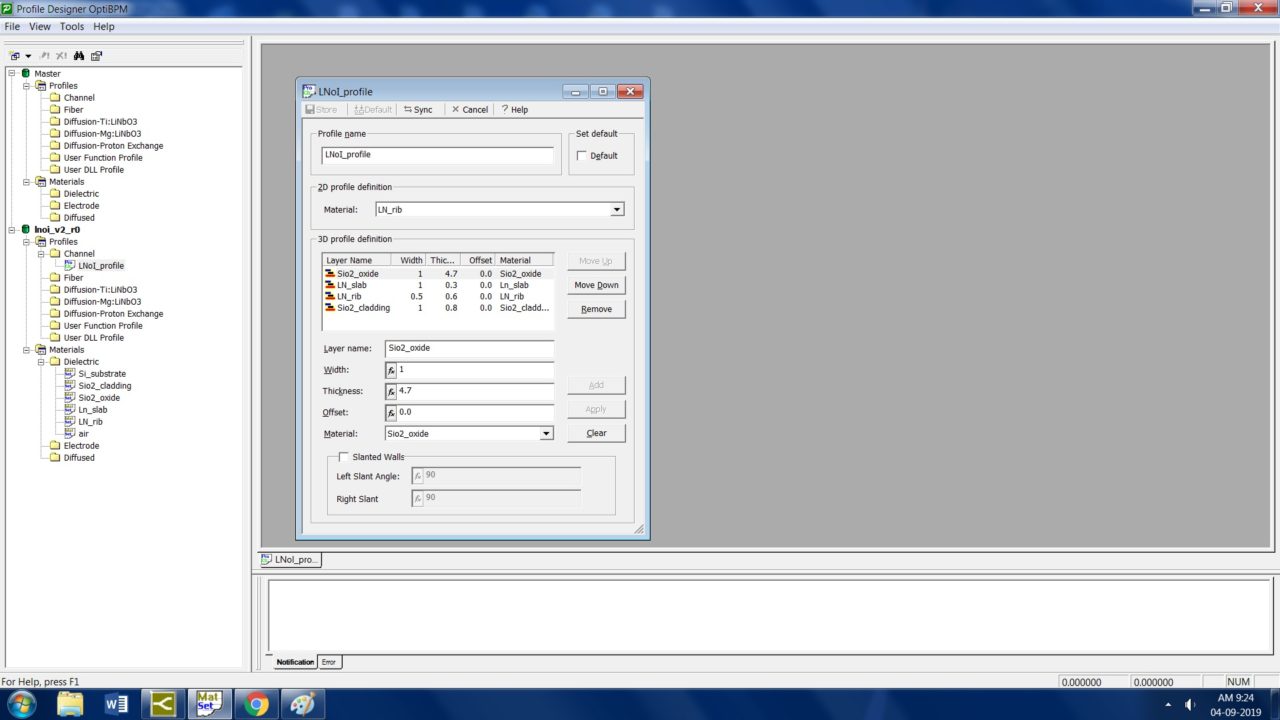Open Google Chrome from the taskbar
This screenshot has height=720, width=1280.
(x=256, y=704)
